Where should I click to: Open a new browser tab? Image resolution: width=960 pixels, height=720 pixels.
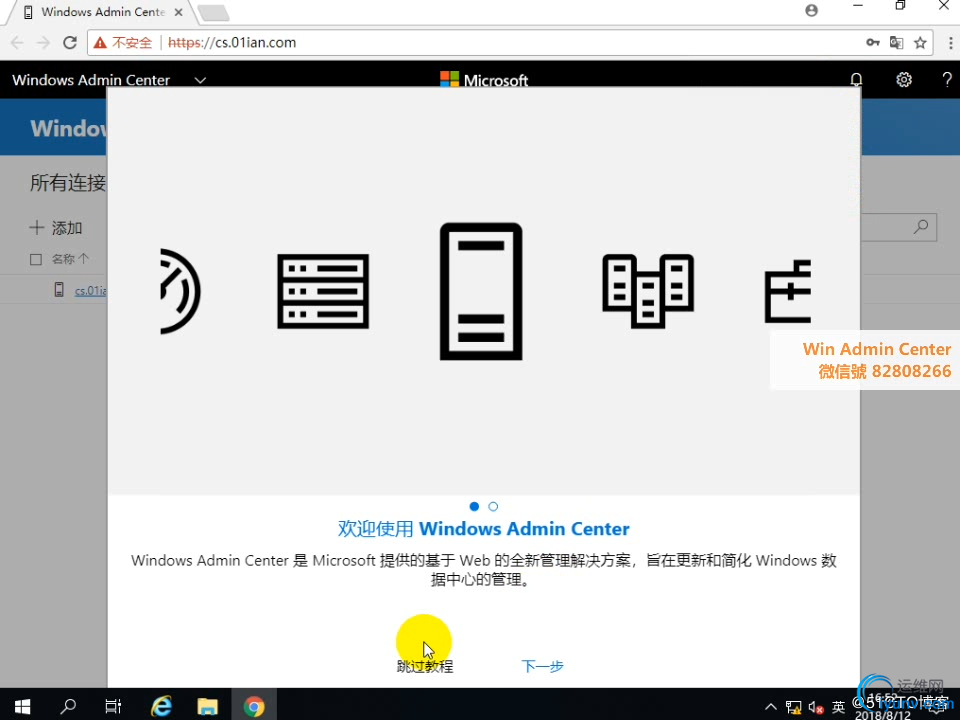pos(214,12)
